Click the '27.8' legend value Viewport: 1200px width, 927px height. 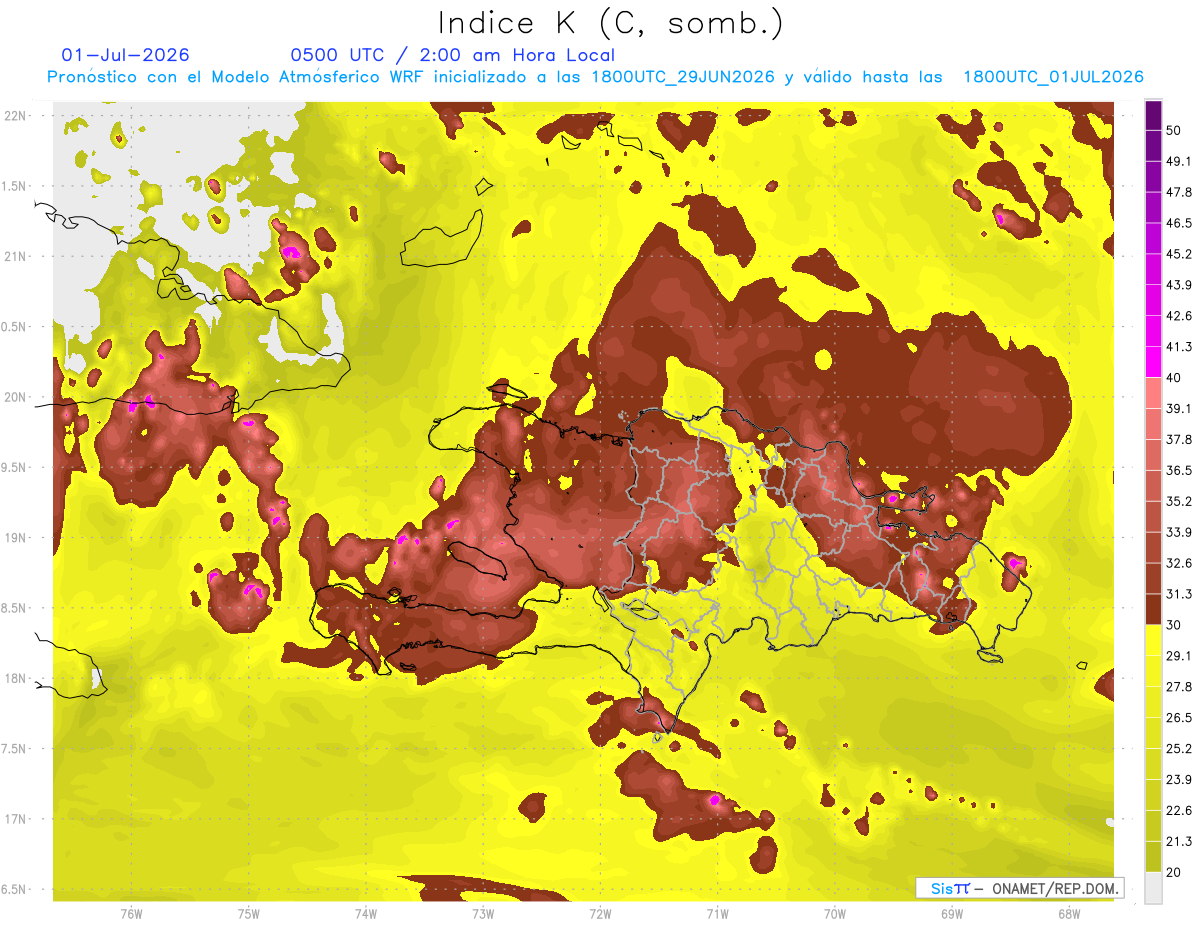(x=1179, y=687)
